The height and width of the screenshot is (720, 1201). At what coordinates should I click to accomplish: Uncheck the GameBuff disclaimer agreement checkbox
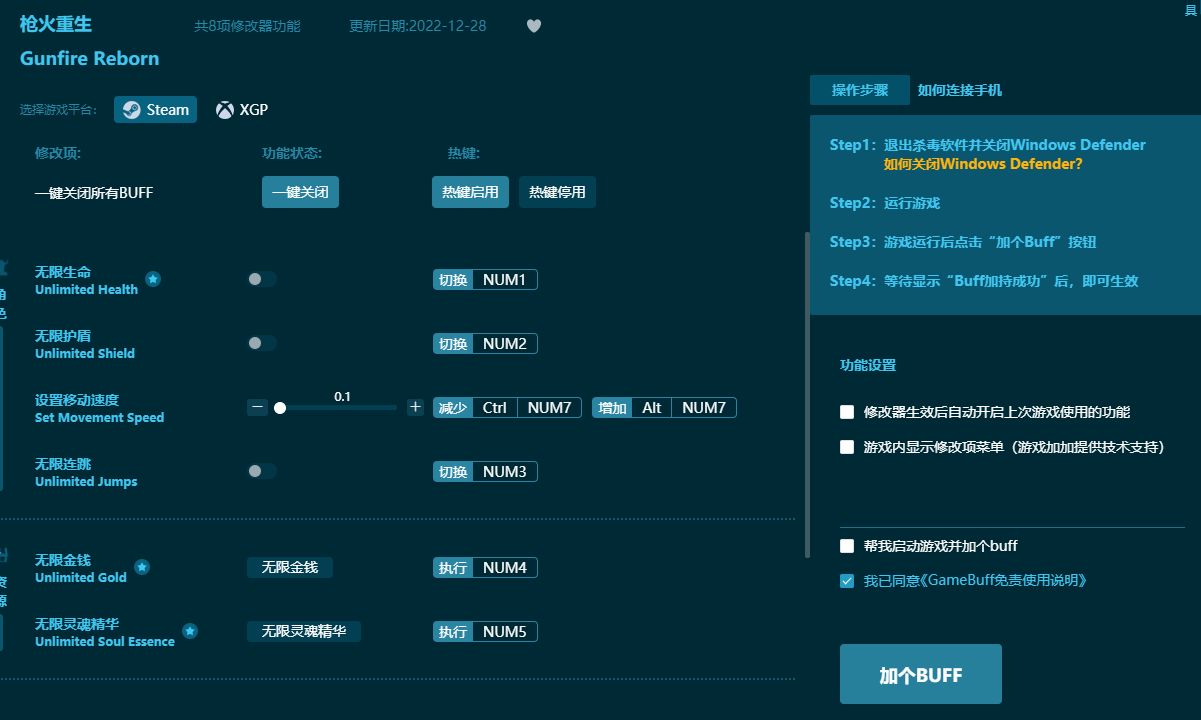pos(847,580)
